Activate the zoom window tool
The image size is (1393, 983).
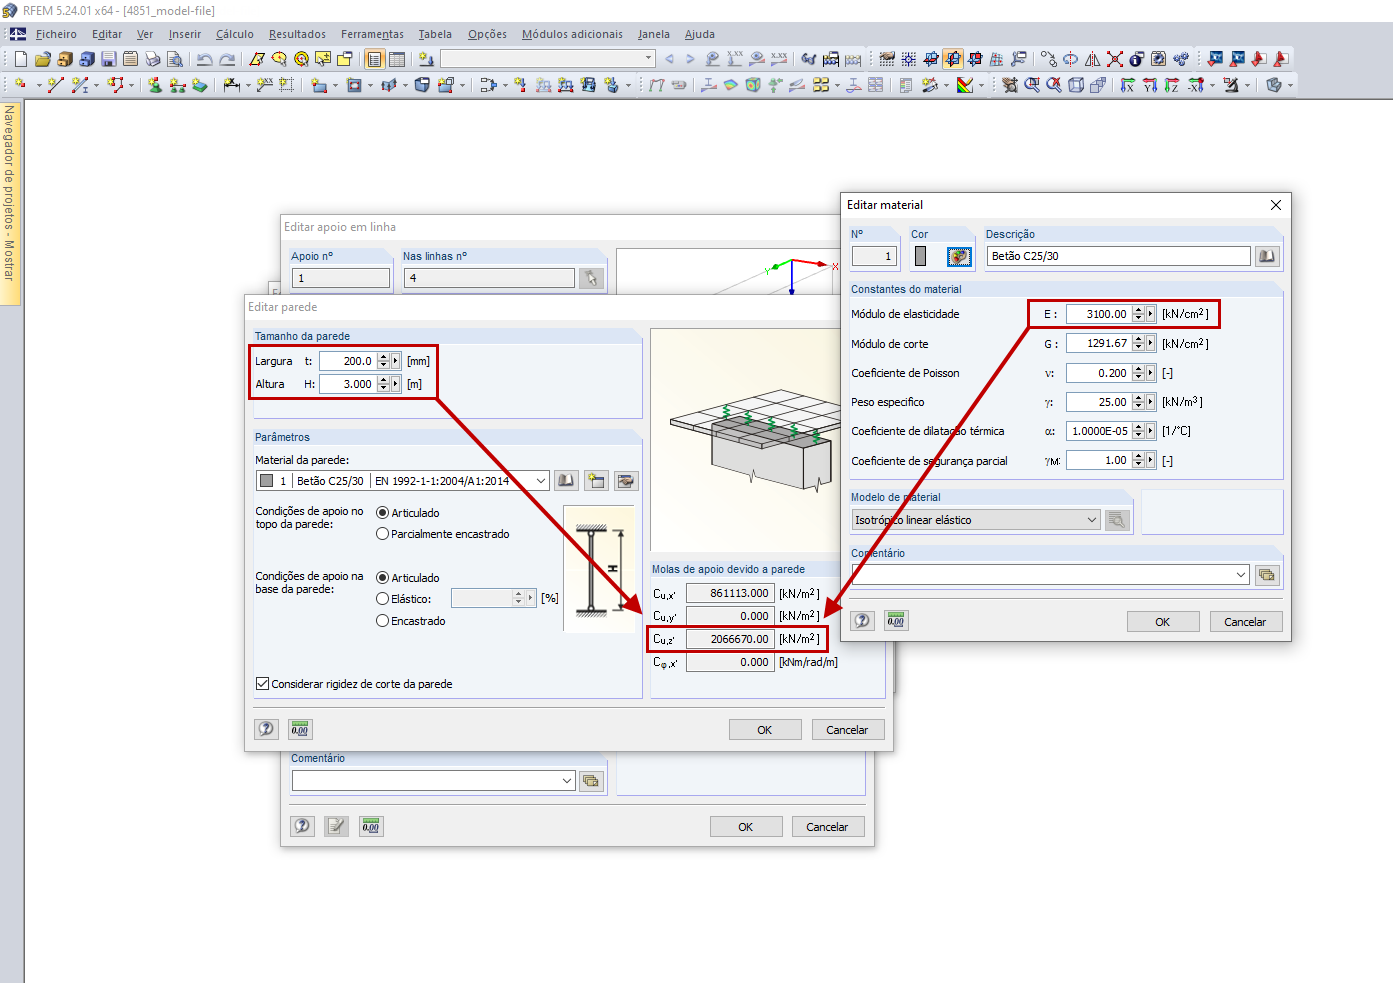(x=1032, y=85)
